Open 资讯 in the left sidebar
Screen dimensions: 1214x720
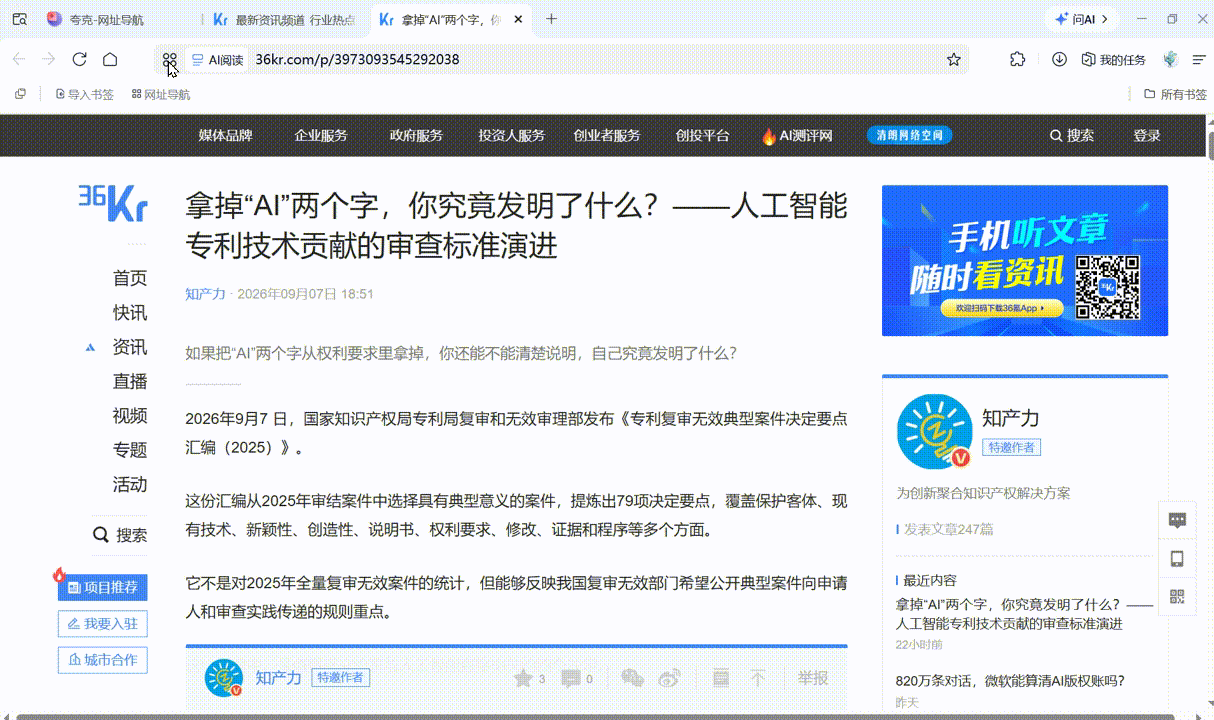(x=130, y=347)
